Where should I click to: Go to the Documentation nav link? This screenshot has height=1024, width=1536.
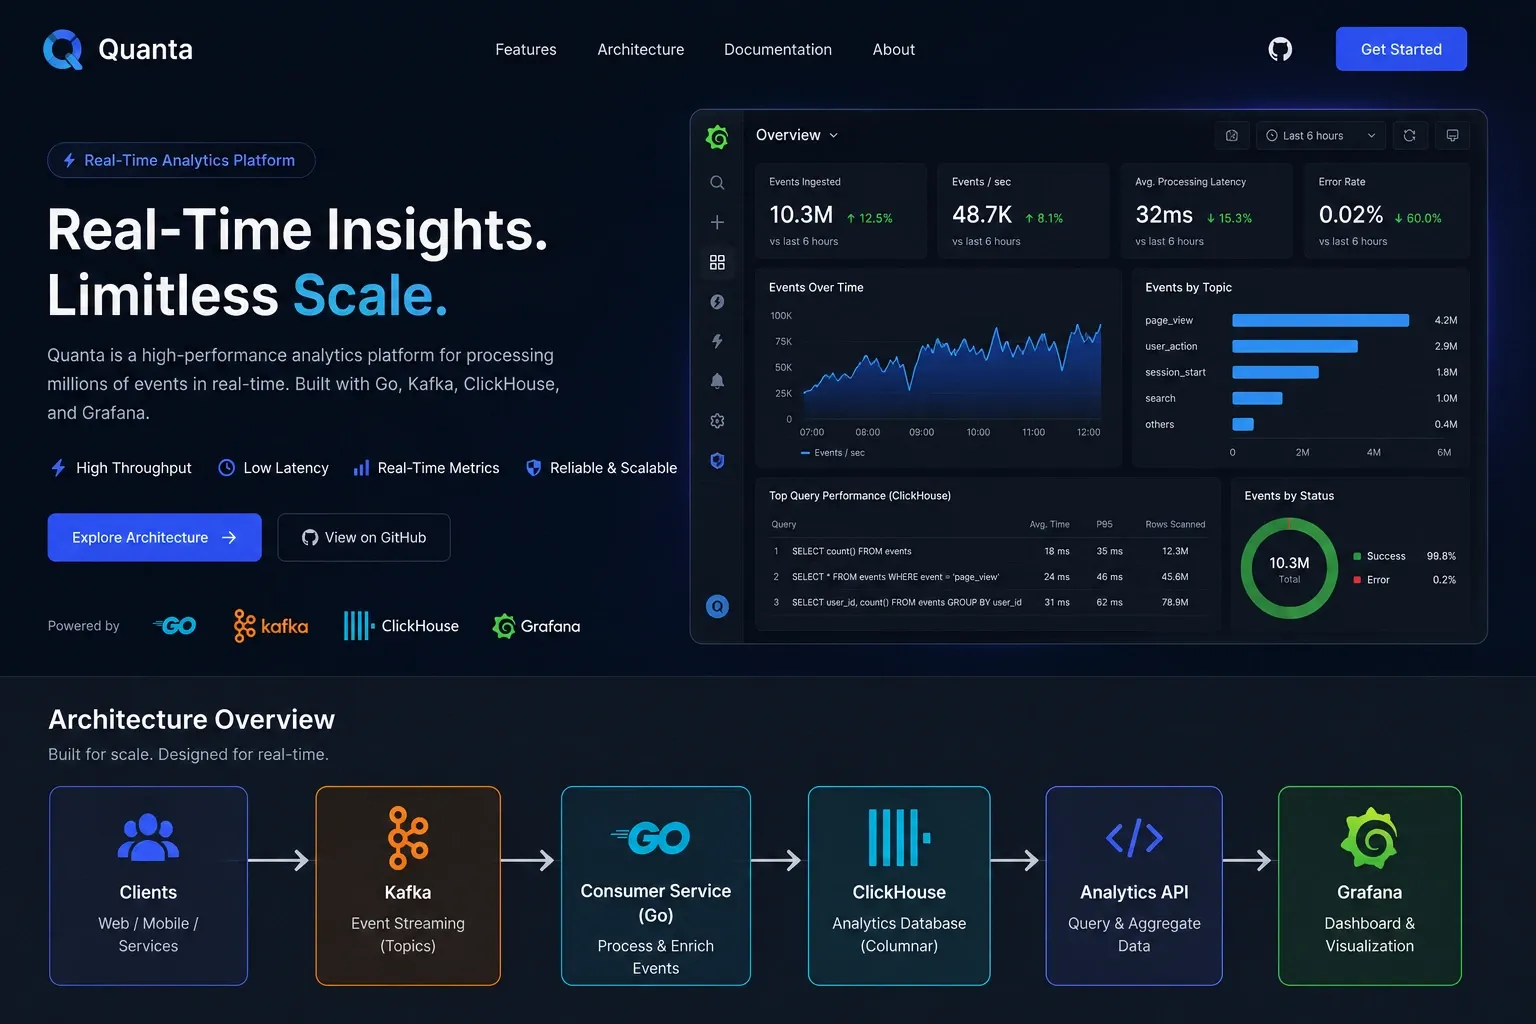pos(778,49)
